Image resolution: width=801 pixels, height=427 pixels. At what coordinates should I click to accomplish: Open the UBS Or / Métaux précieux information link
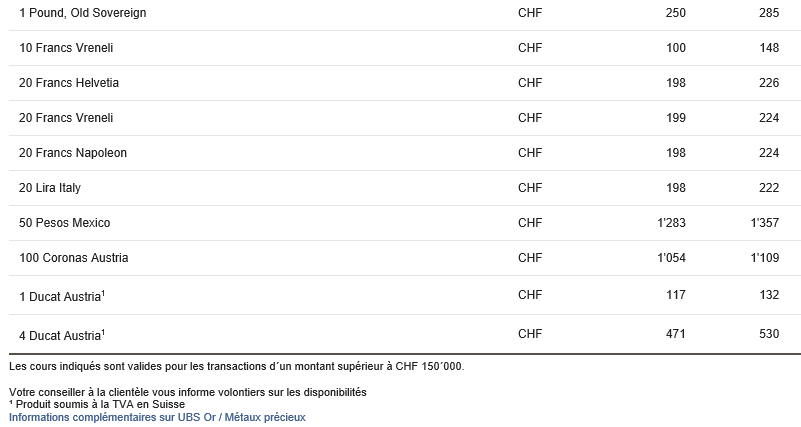coord(157,417)
